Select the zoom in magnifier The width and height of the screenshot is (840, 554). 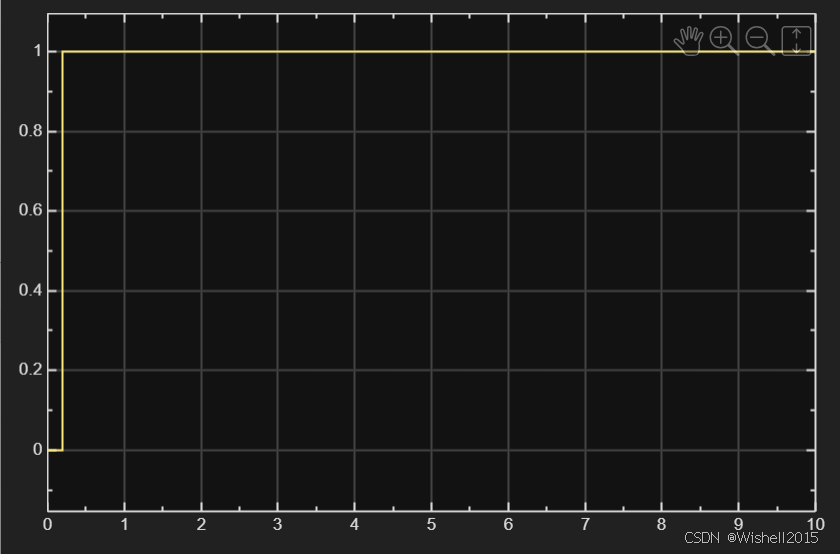coord(724,41)
